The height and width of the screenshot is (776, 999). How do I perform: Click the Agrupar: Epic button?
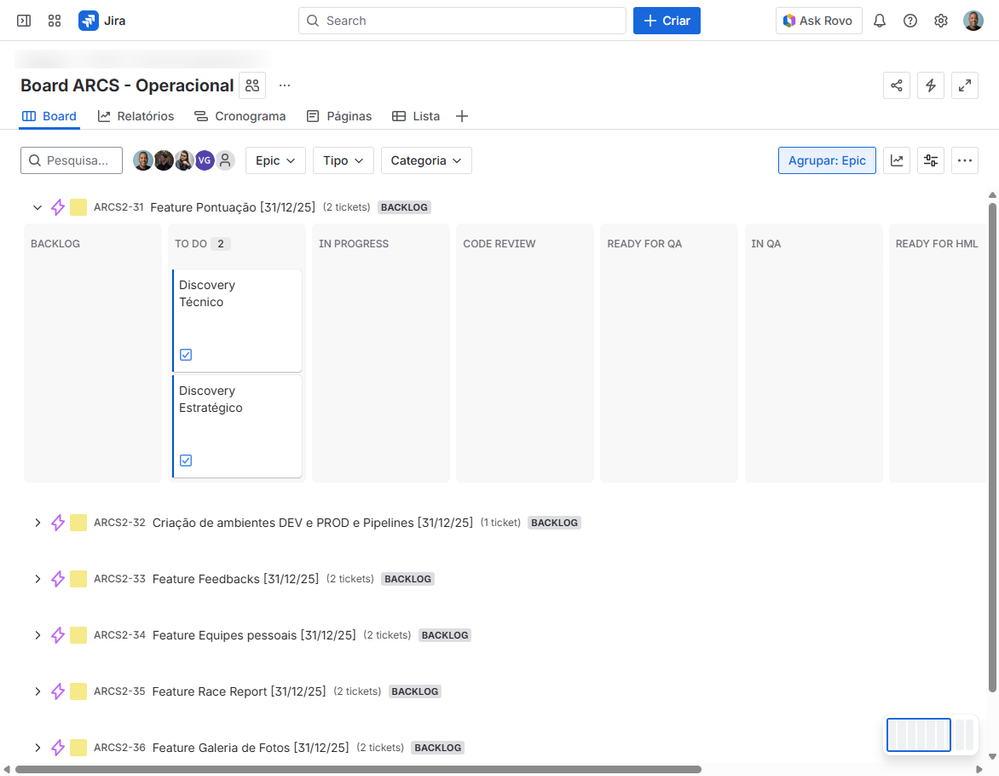coord(827,160)
